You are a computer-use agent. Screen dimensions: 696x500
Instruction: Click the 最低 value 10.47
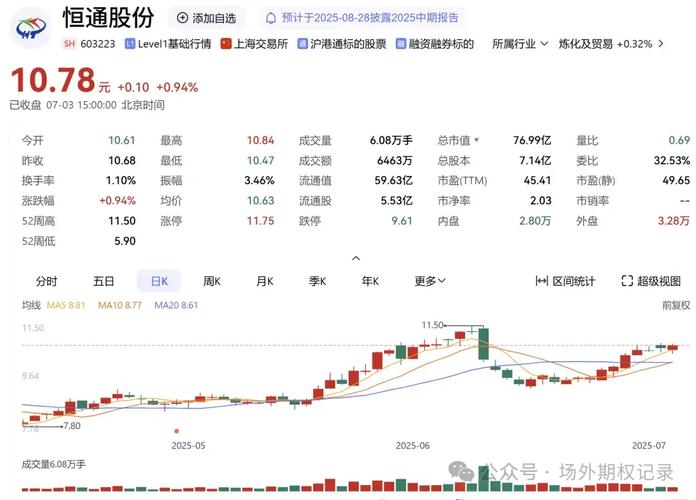[x=261, y=160]
